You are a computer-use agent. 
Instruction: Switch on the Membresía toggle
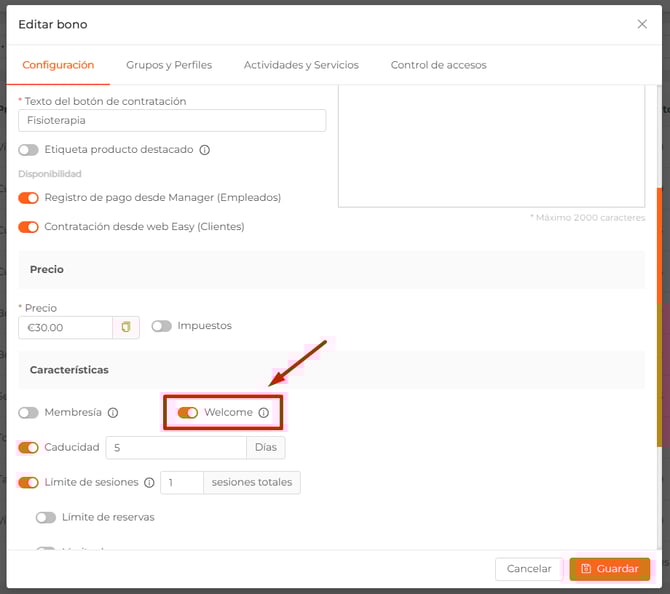pos(28,413)
